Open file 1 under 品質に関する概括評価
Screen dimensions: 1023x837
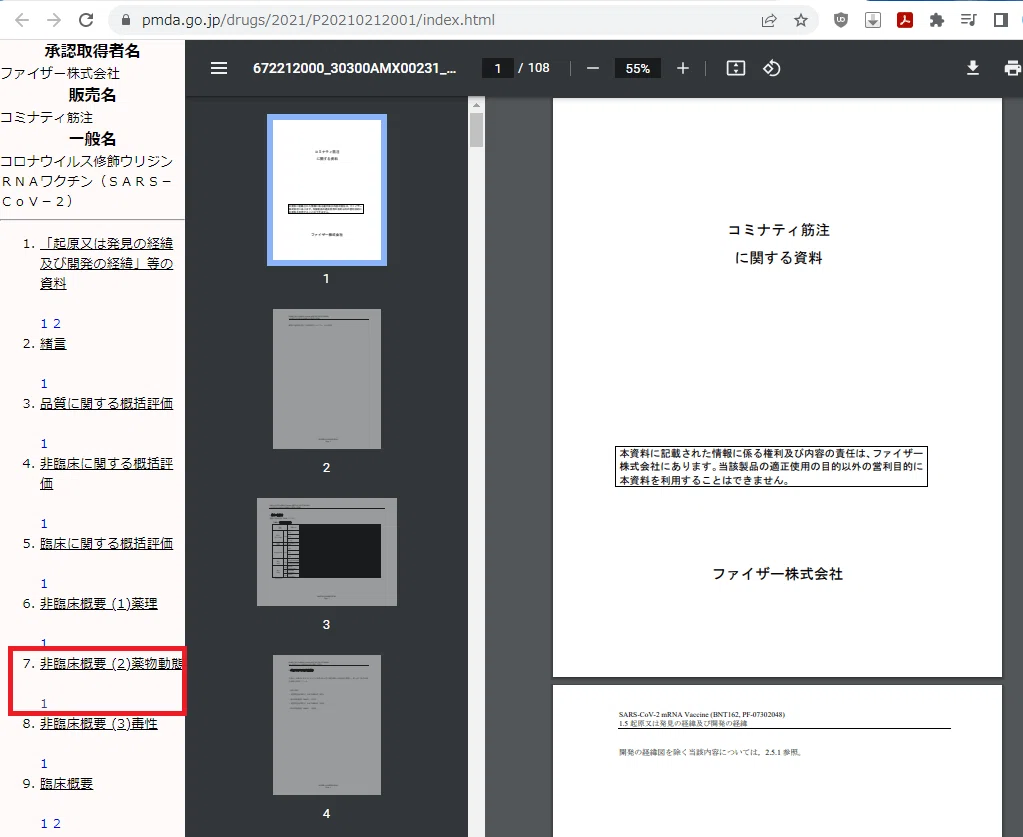click(44, 444)
